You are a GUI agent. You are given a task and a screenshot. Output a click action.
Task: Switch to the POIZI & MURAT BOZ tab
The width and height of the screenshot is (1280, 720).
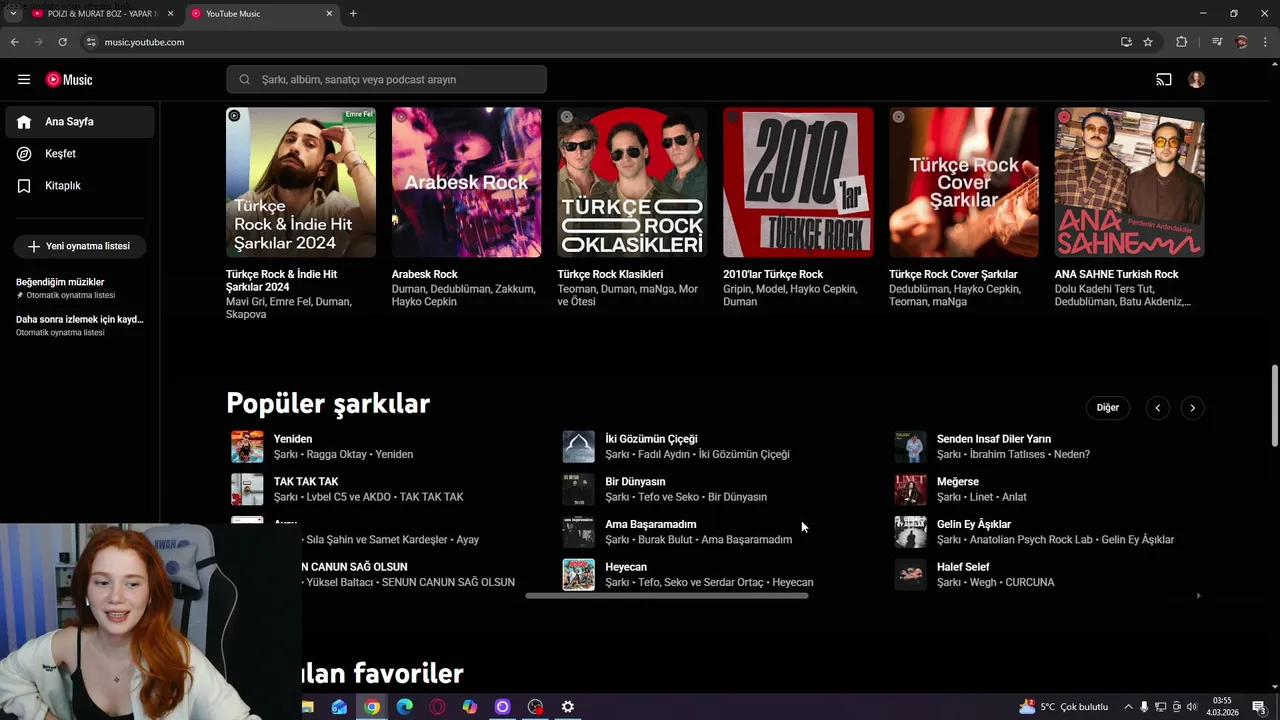[100, 14]
